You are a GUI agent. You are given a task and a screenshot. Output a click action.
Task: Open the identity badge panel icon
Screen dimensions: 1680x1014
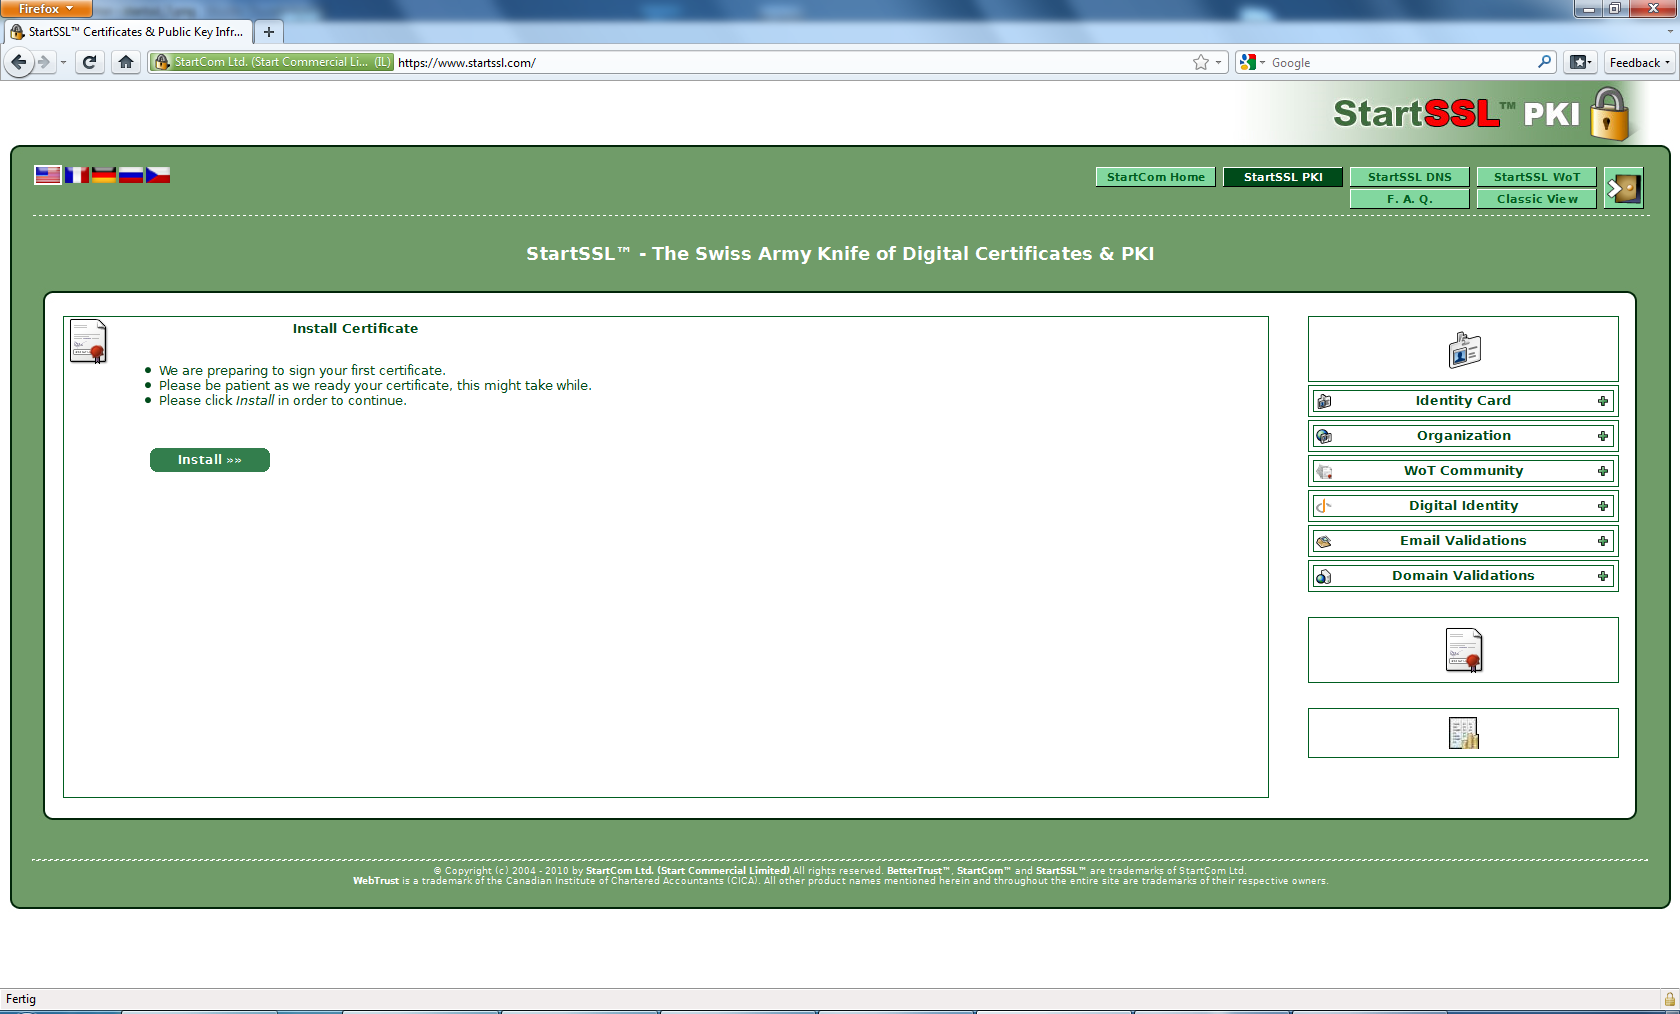click(x=1464, y=350)
